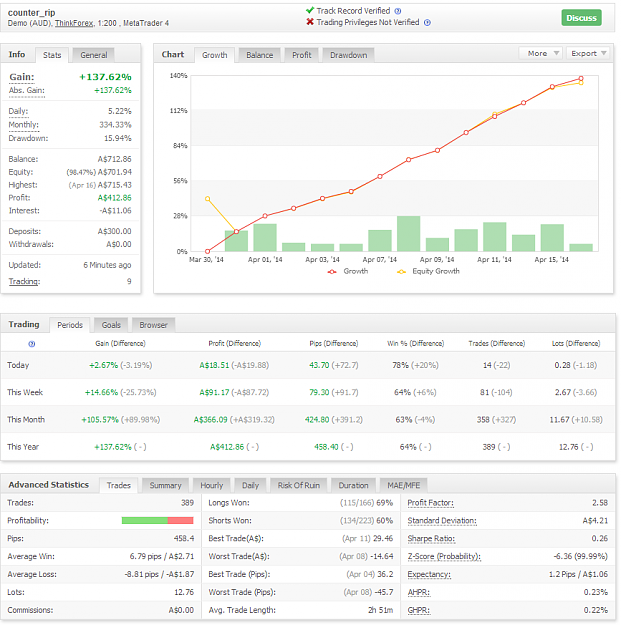Click the Abs. Gain label
This screenshot has height=625, width=621.
[x=27, y=90]
